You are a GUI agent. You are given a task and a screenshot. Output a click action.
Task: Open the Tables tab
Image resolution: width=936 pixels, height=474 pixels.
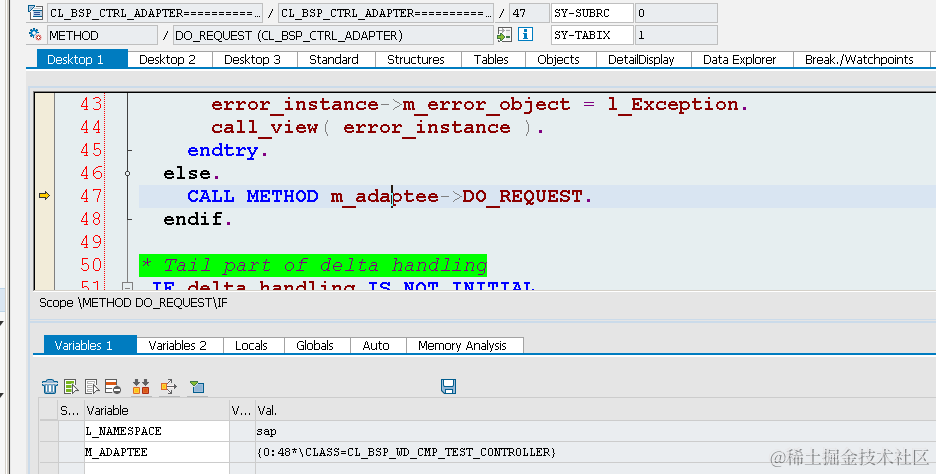pyautogui.click(x=491, y=59)
